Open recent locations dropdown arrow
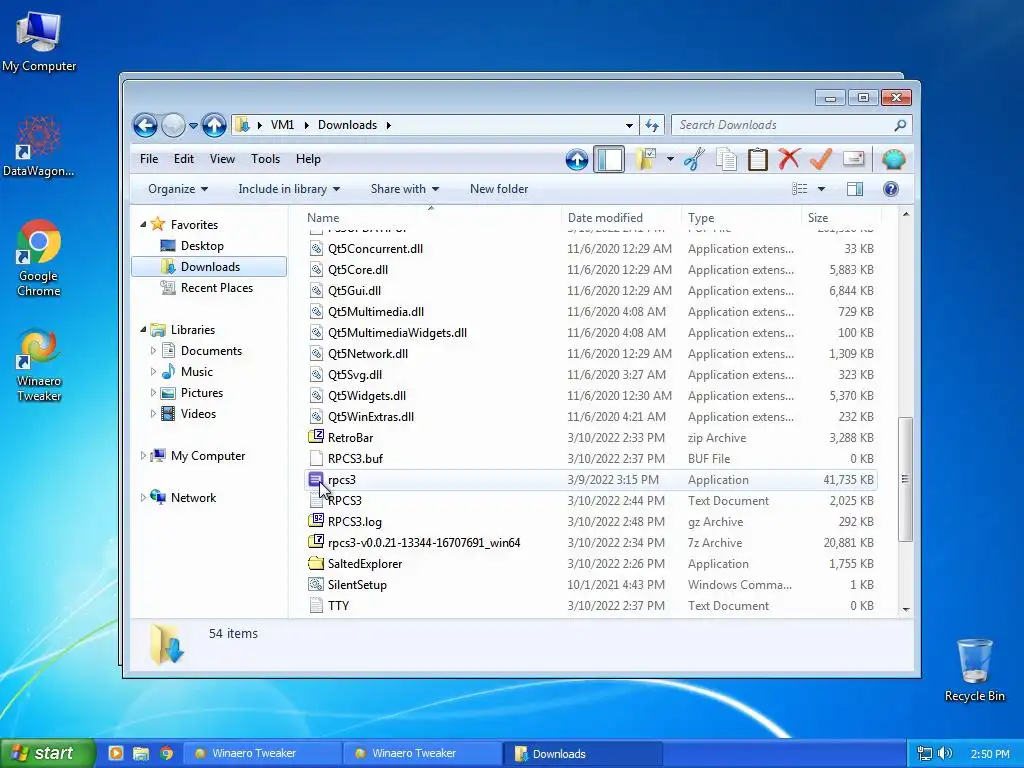Image resolution: width=1024 pixels, height=768 pixels. pyautogui.click(x=193, y=125)
